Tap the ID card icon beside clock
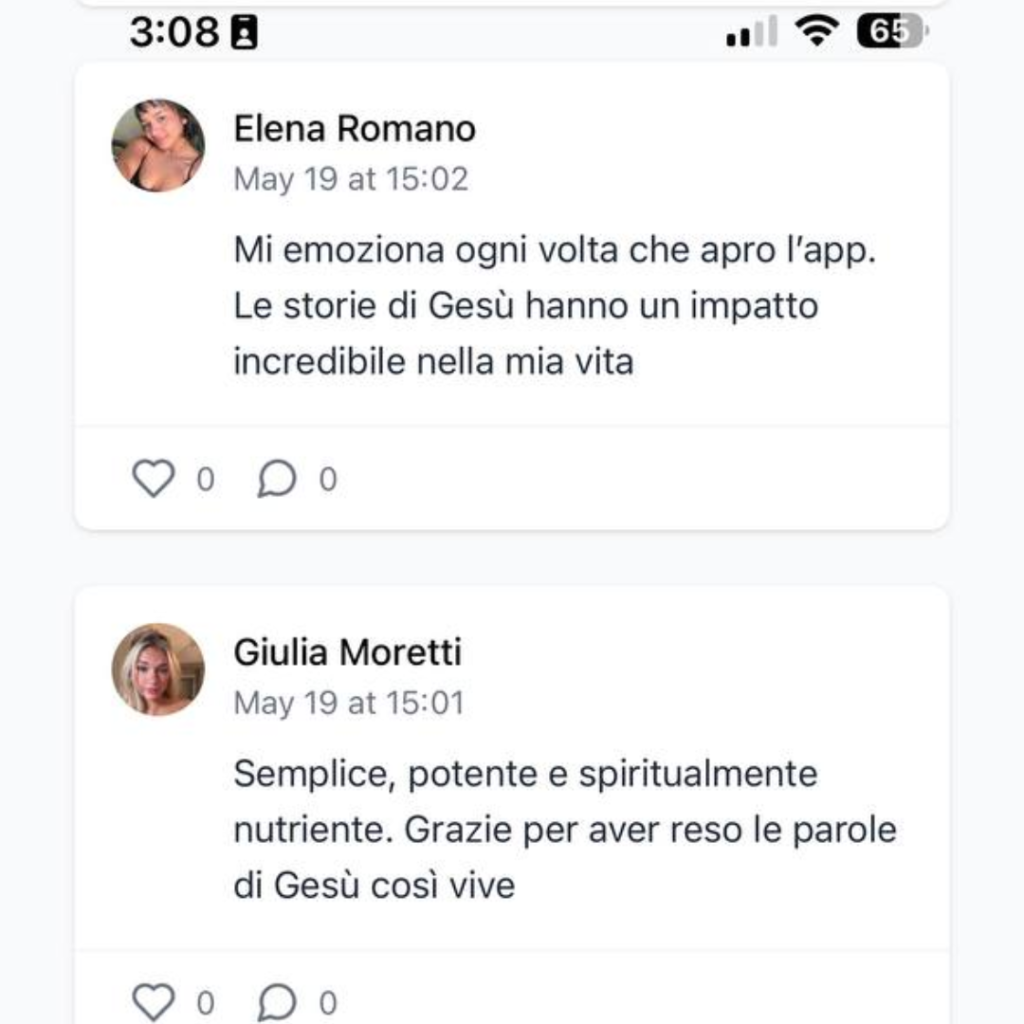The image size is (1024, 1024). [x=244, y=34]
